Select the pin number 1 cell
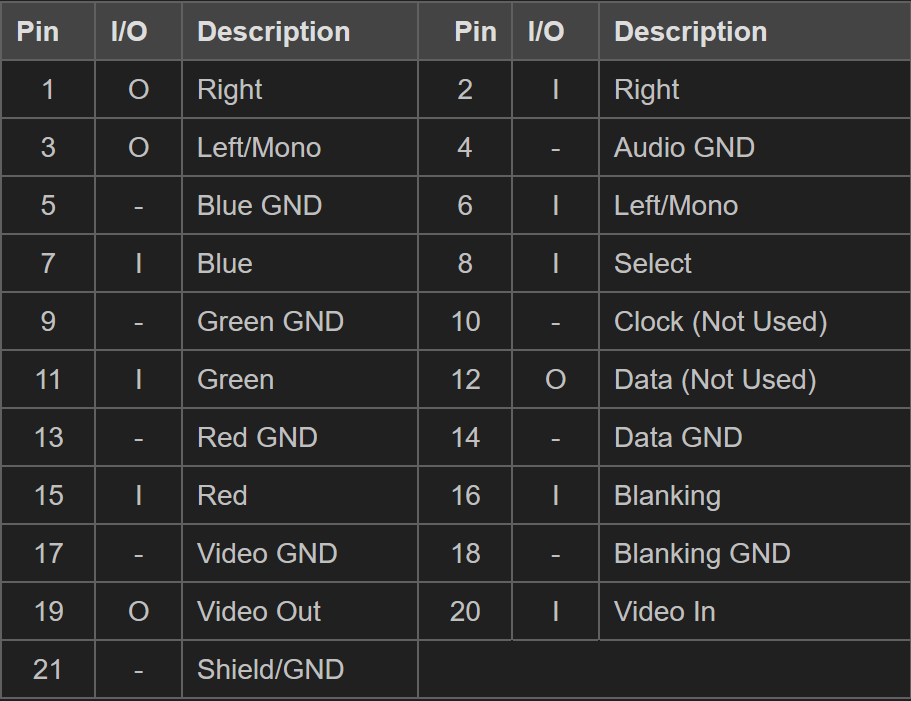This screenshot has height=701, width=911. point(48,90)
